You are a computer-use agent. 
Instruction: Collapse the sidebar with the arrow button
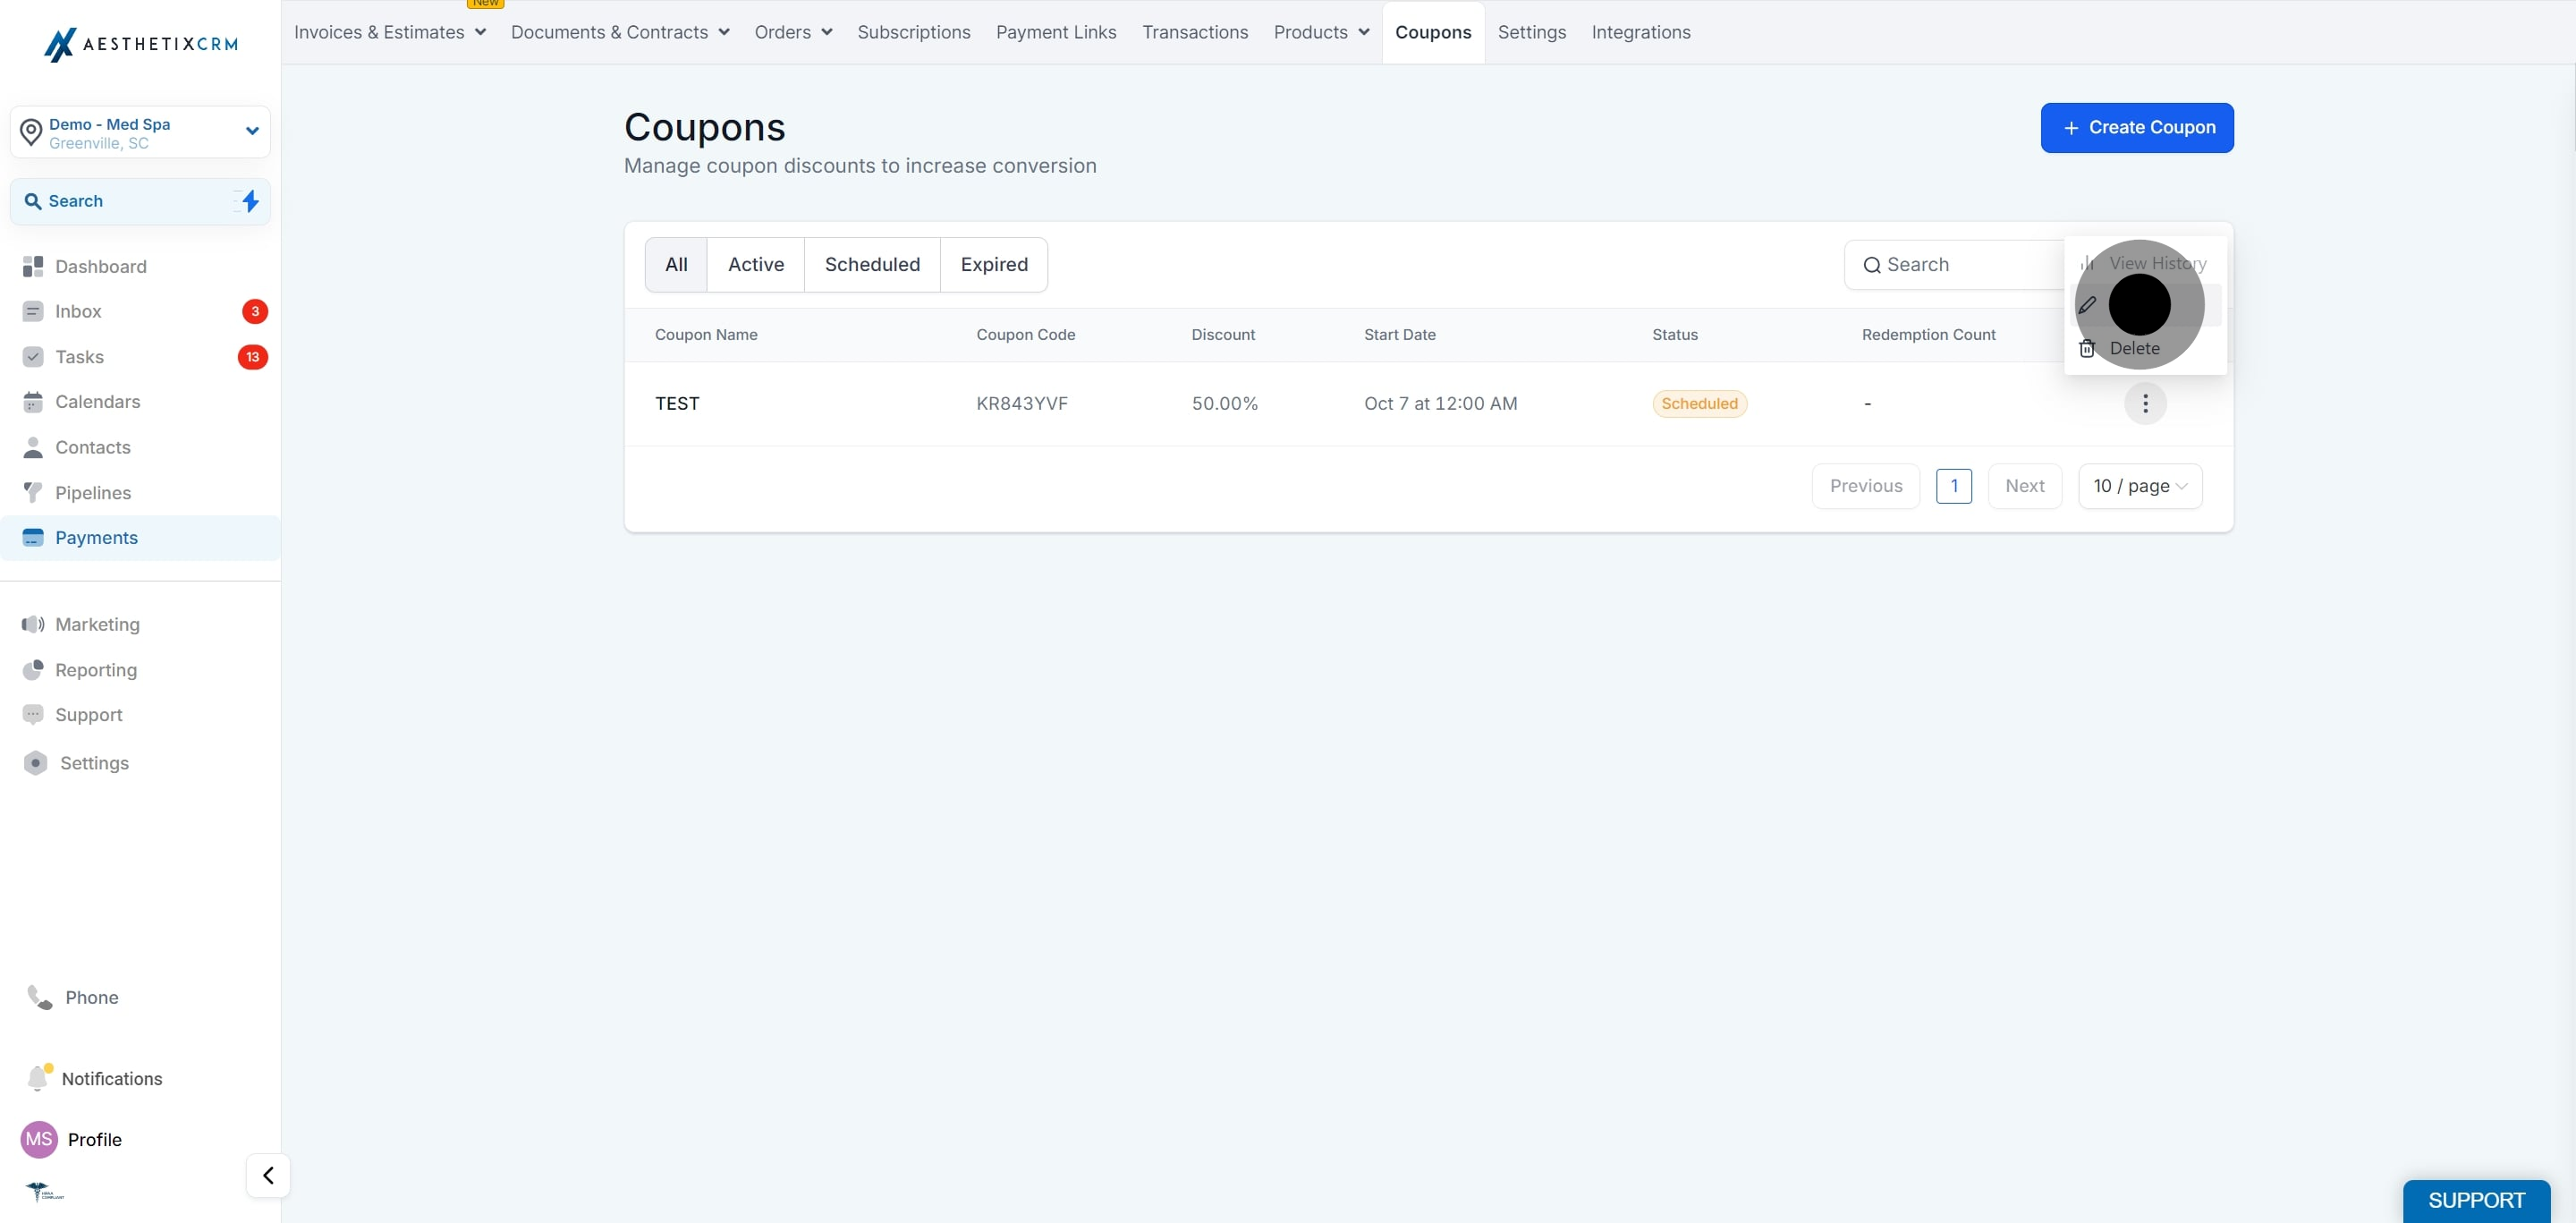pyautogui.click(x=268, y=1175)
